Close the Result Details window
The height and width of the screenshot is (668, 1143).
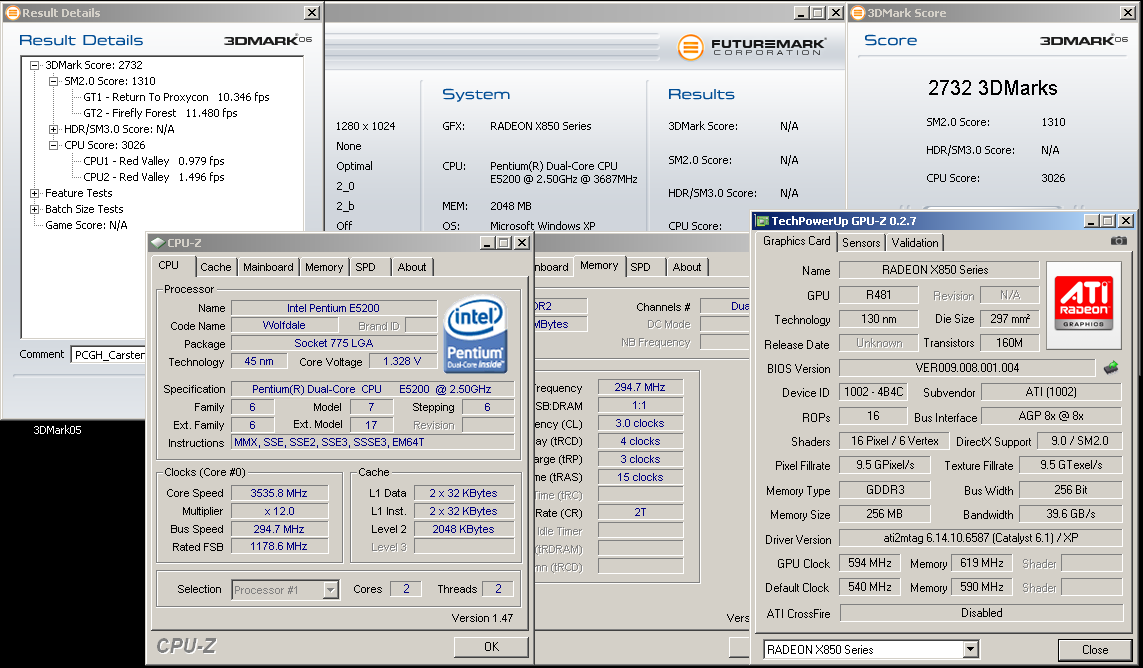[311, 12]
